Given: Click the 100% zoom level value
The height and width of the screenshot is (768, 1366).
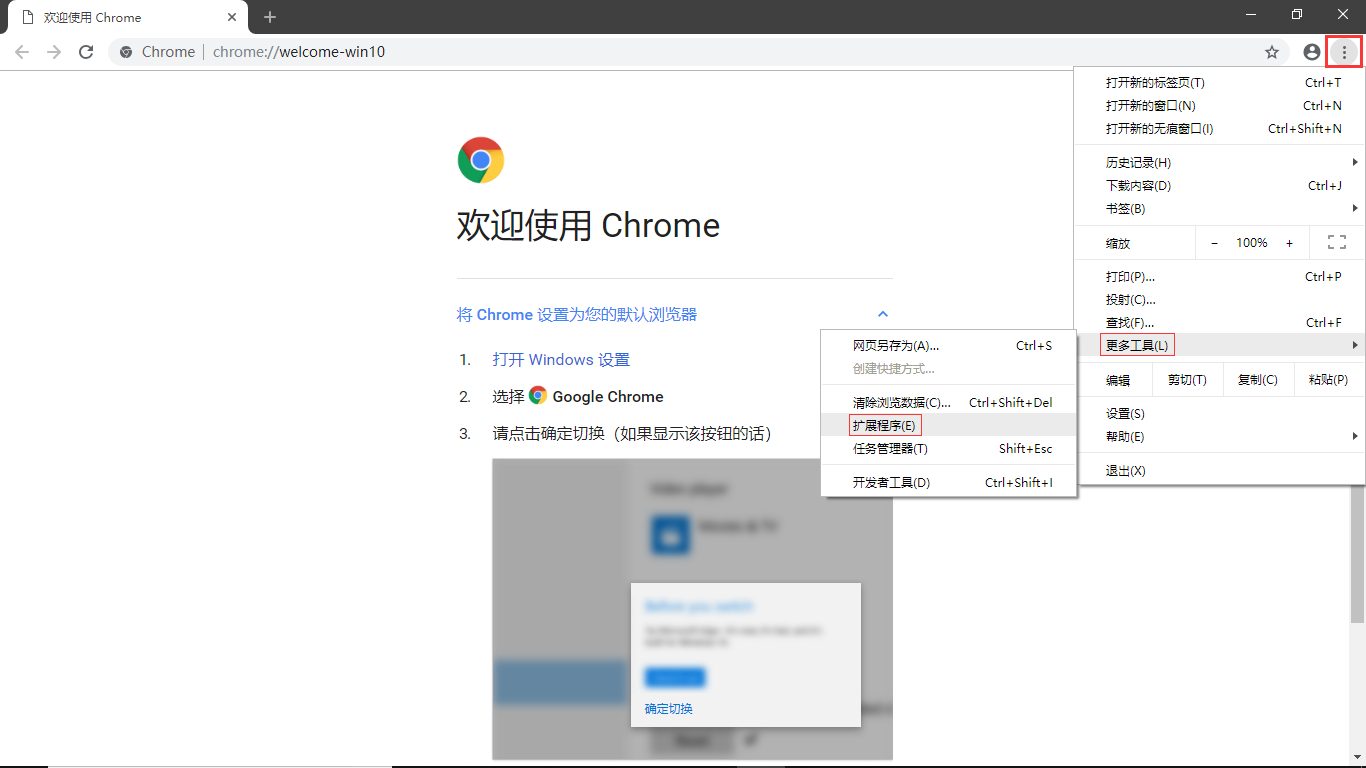Looking at the screenshot, I should [1252, 242].
